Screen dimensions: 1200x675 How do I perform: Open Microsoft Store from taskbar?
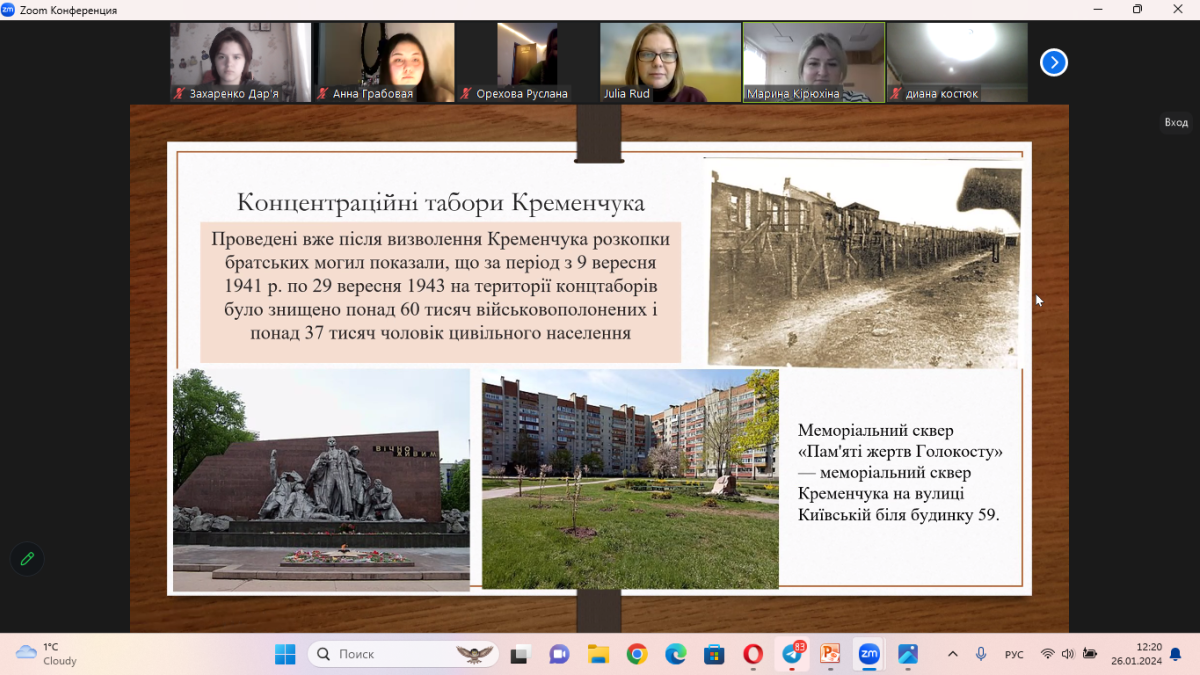pos(714,654)
